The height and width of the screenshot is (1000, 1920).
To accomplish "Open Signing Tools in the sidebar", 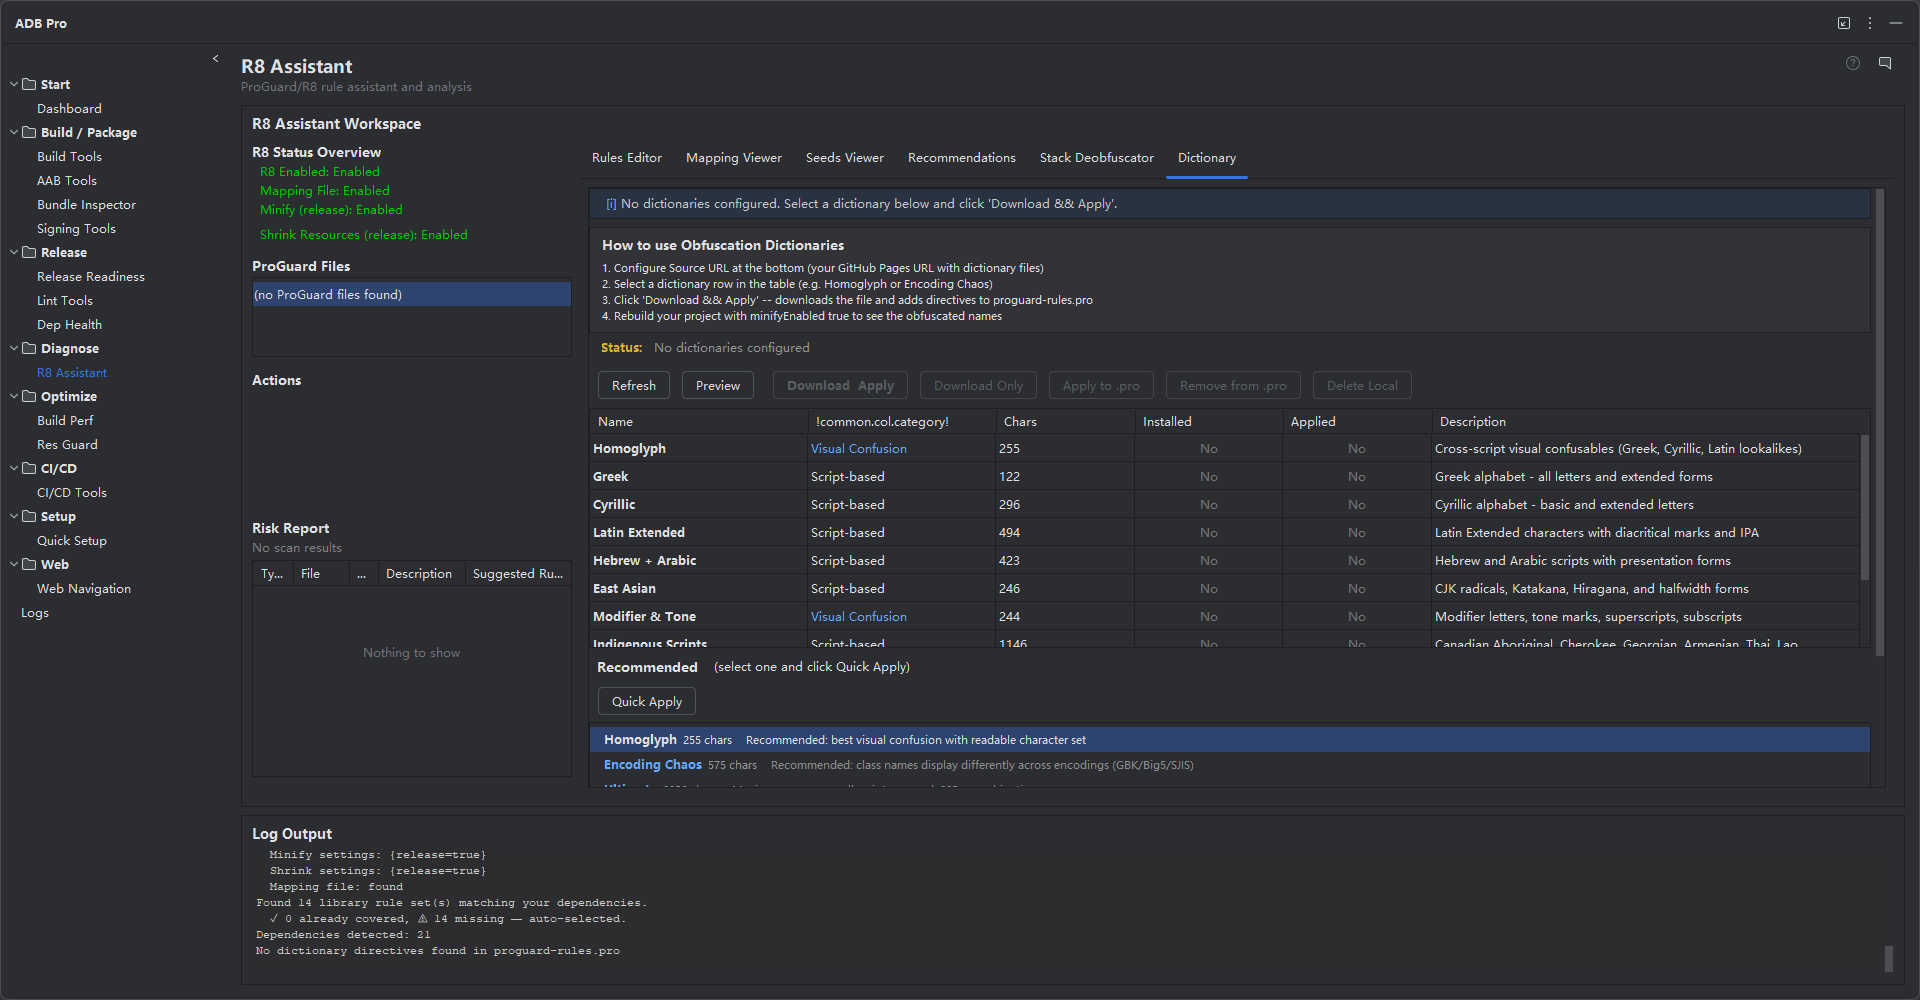I will [76, 229].
